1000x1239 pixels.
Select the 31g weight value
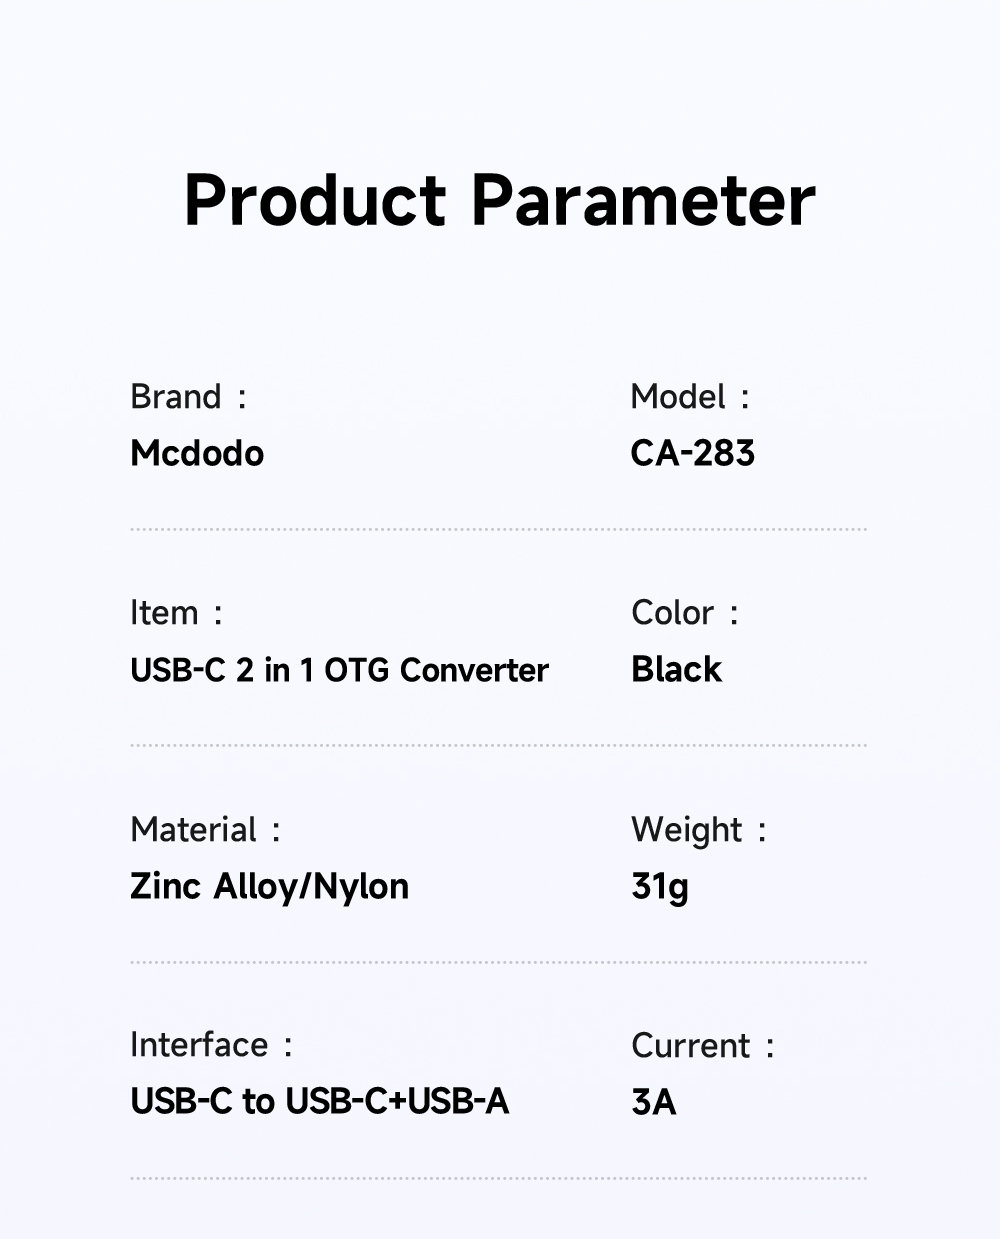point(660,886)
